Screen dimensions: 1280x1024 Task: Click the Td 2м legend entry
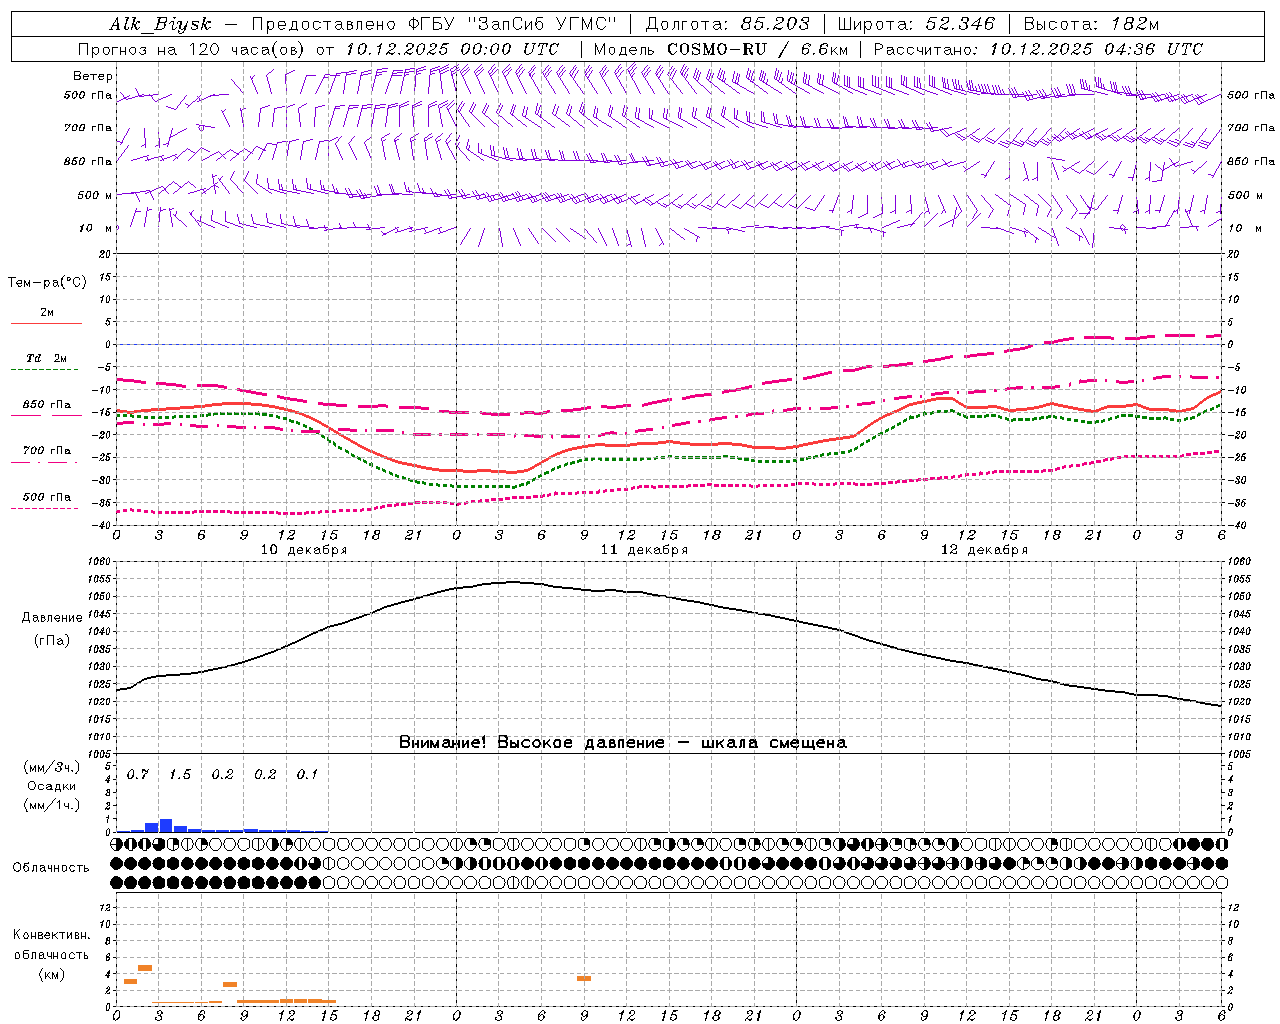click(x=46, y=357)
